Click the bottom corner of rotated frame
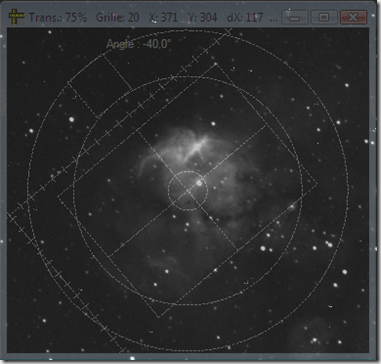 pyautogui.click(x=160, y=316)
